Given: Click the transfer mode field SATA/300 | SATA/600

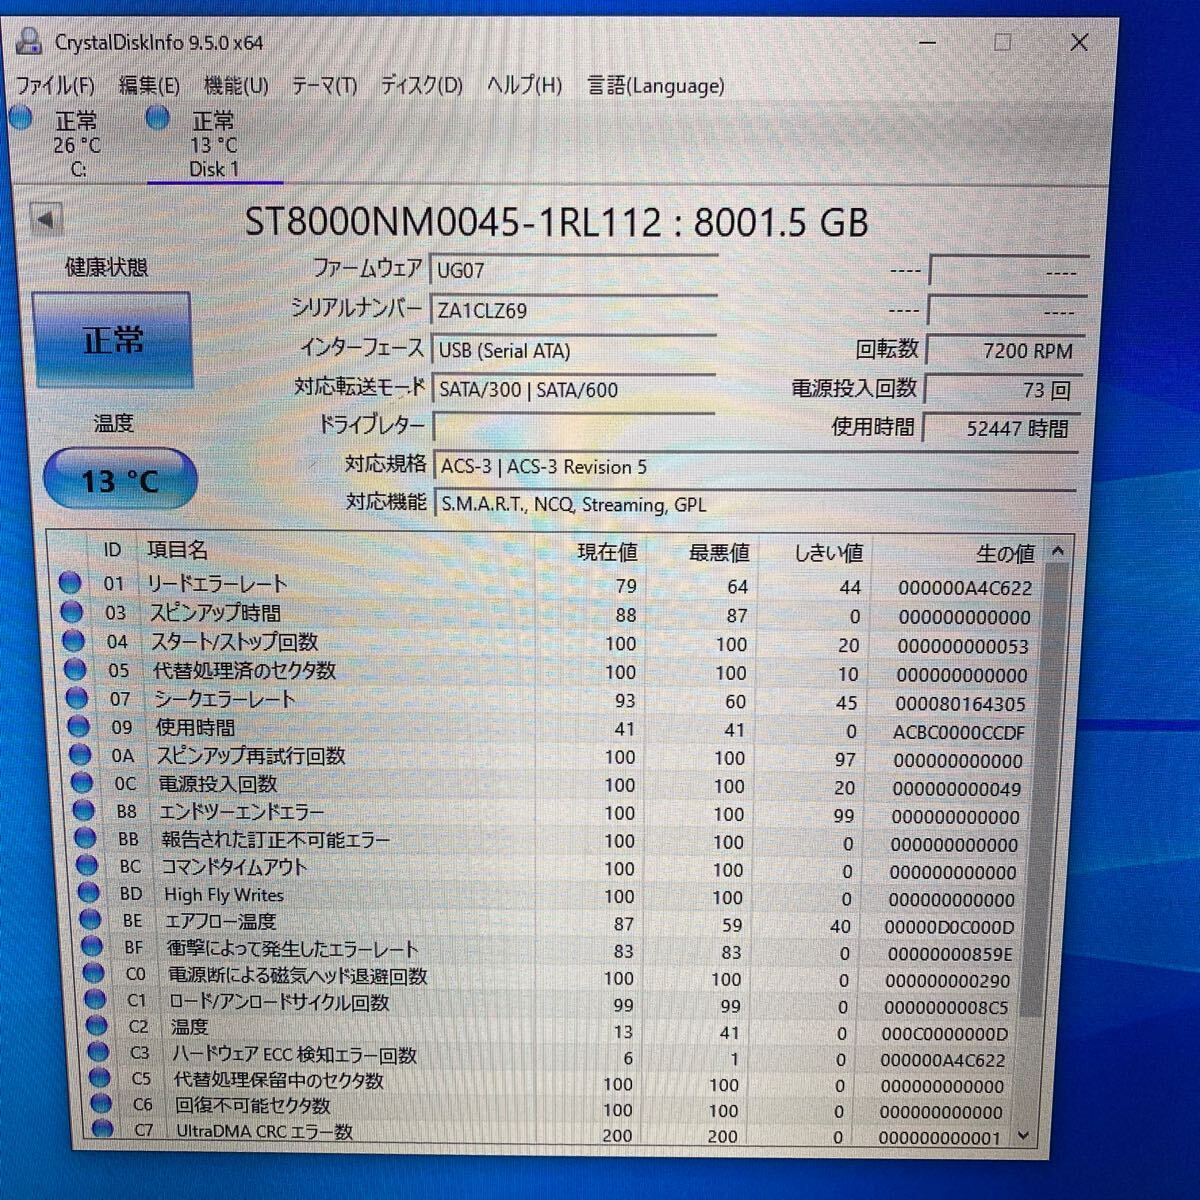Looking at the screenshot, I should [573, 389].
